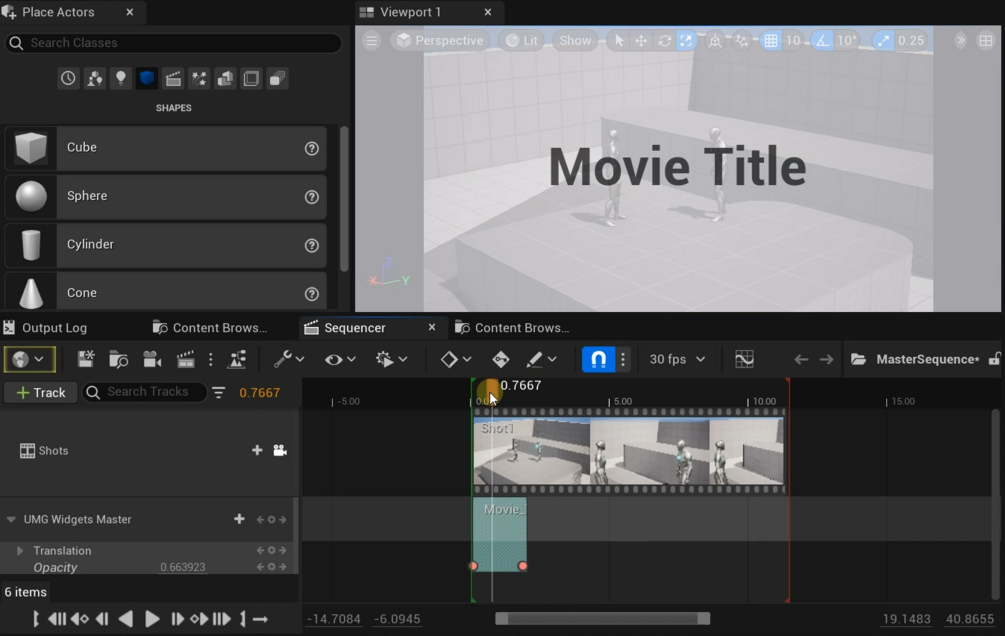Open the 30 fps frame rate dropdown
The height and width of the screenshot is (636, 1005).
click(678, 358)
